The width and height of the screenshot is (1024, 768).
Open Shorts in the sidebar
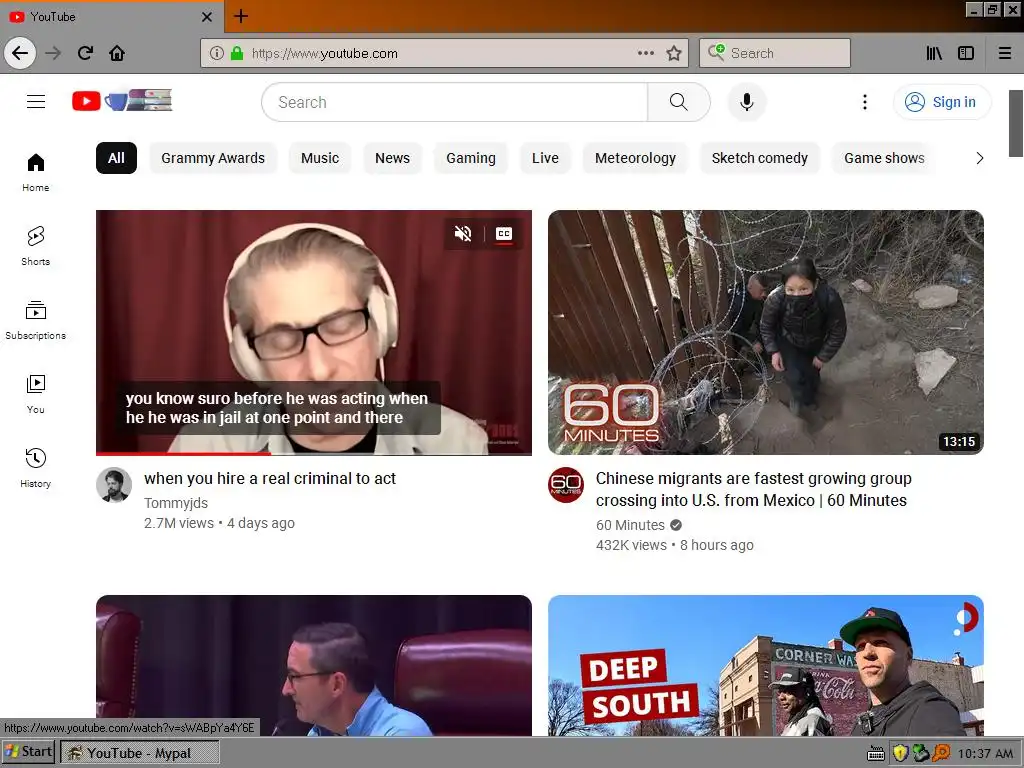click(36, 246)
